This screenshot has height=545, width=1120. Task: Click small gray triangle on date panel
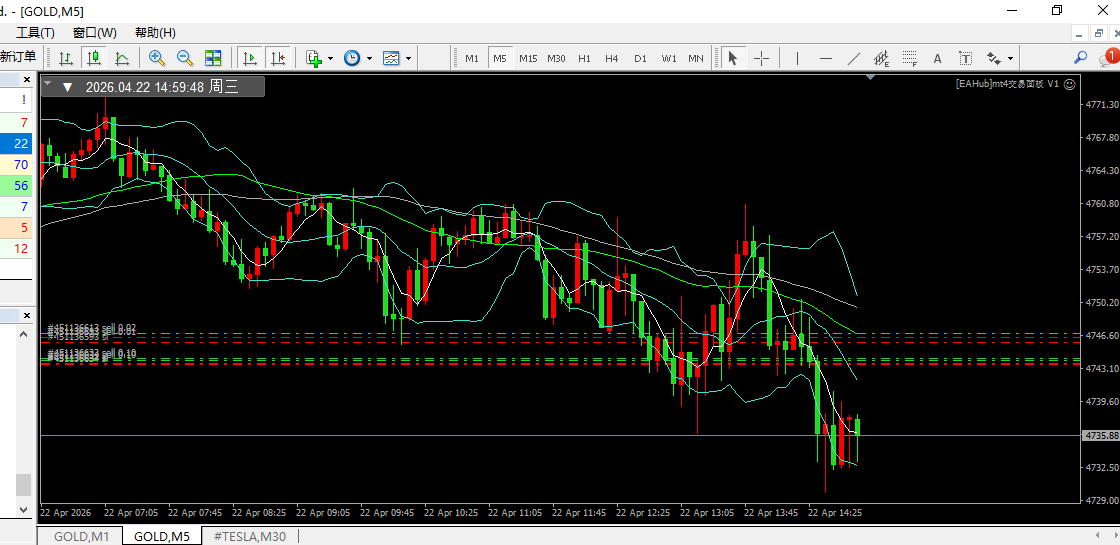pyautogui.click(x=47, y=83)
